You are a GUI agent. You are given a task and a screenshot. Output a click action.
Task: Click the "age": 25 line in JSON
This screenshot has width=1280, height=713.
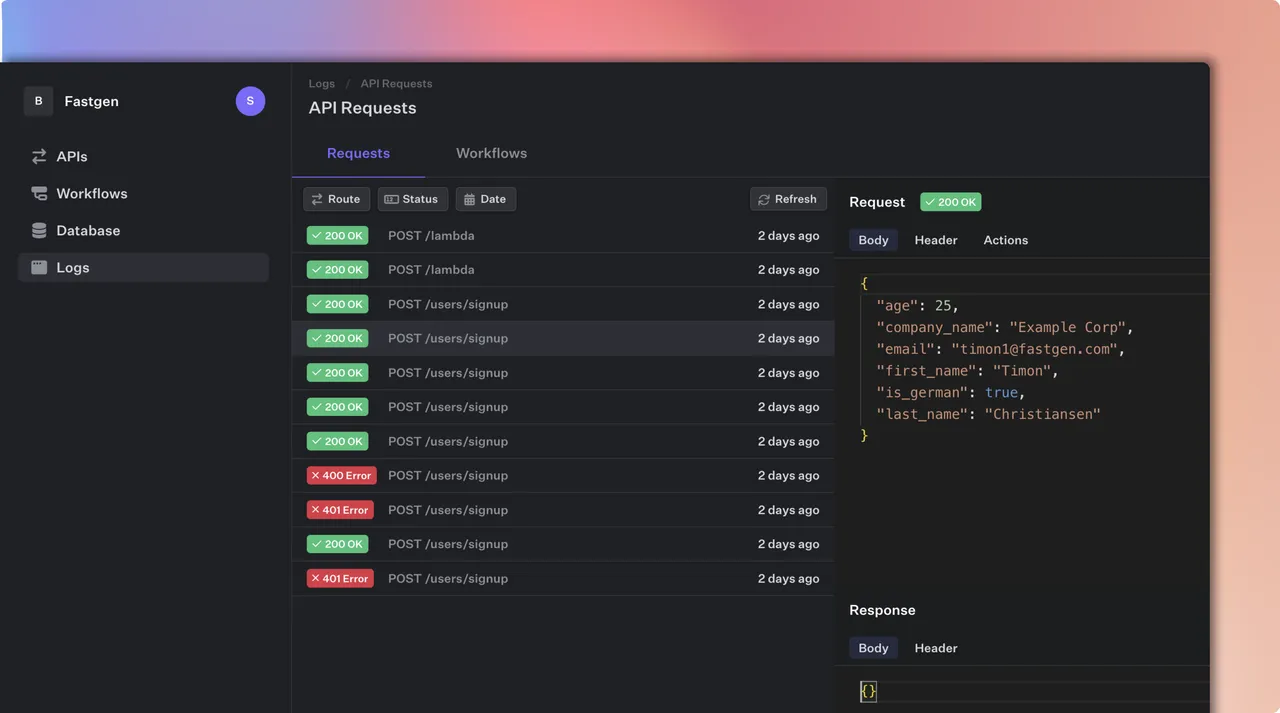click(917, 305)
